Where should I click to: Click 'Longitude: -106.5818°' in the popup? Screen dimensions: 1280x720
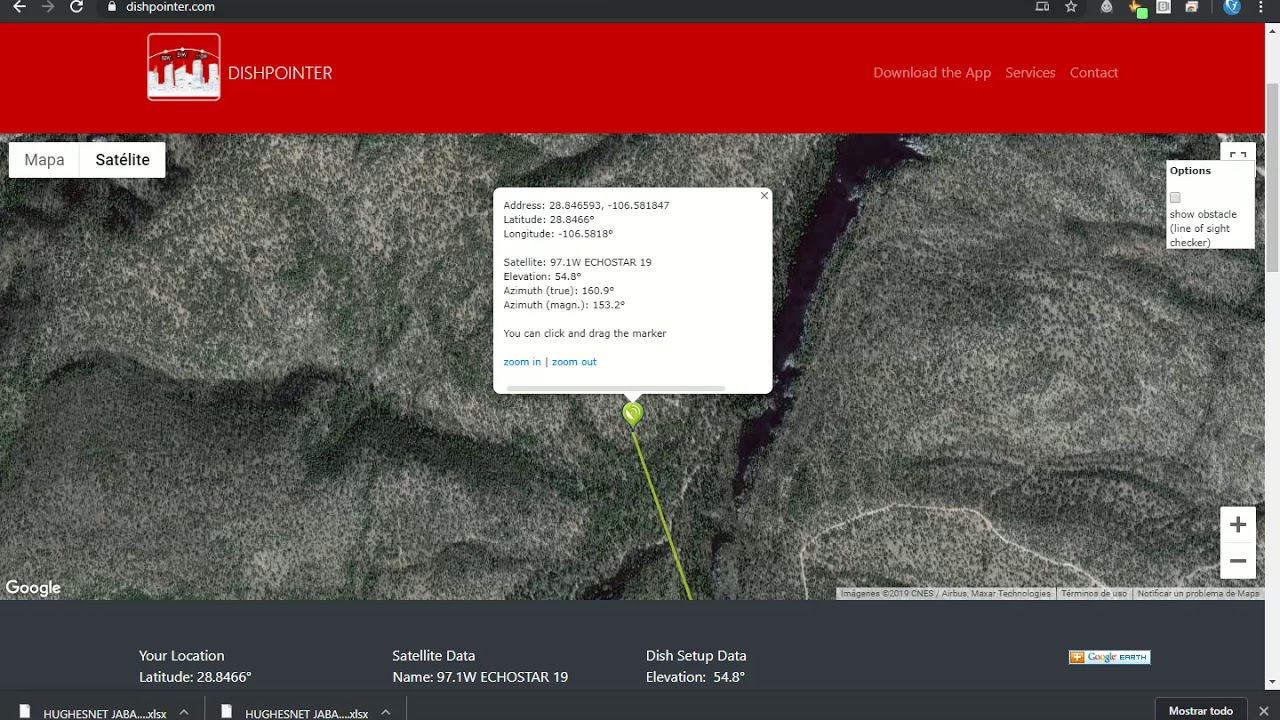coord(558,234)
